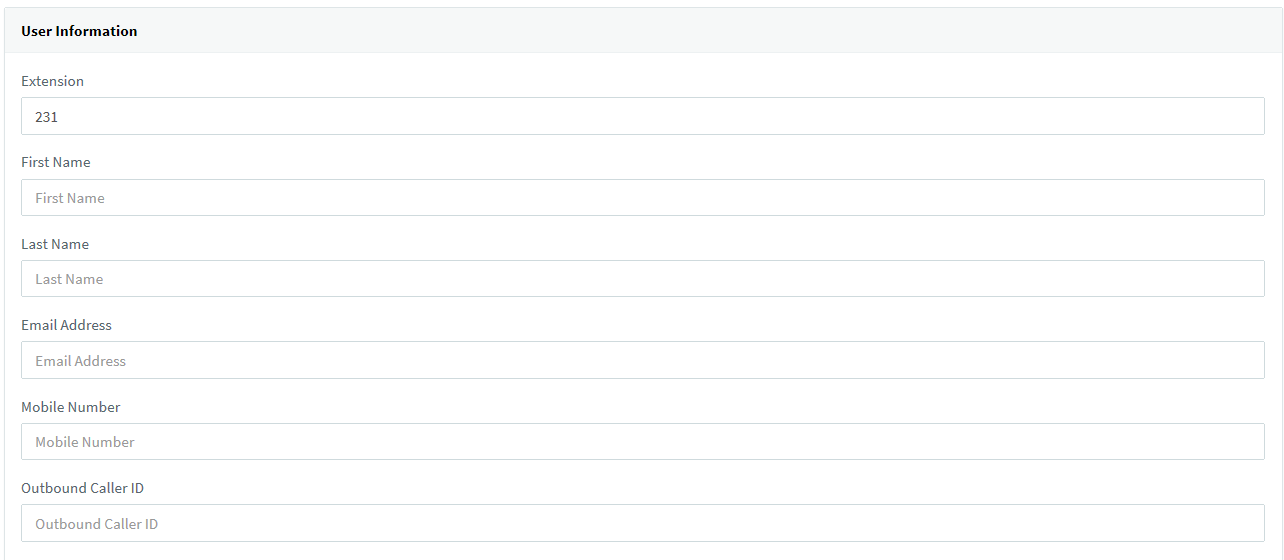
Task: Click inside the Mobile Number input box
Action: pyautogui.click(x=642, y=442)
